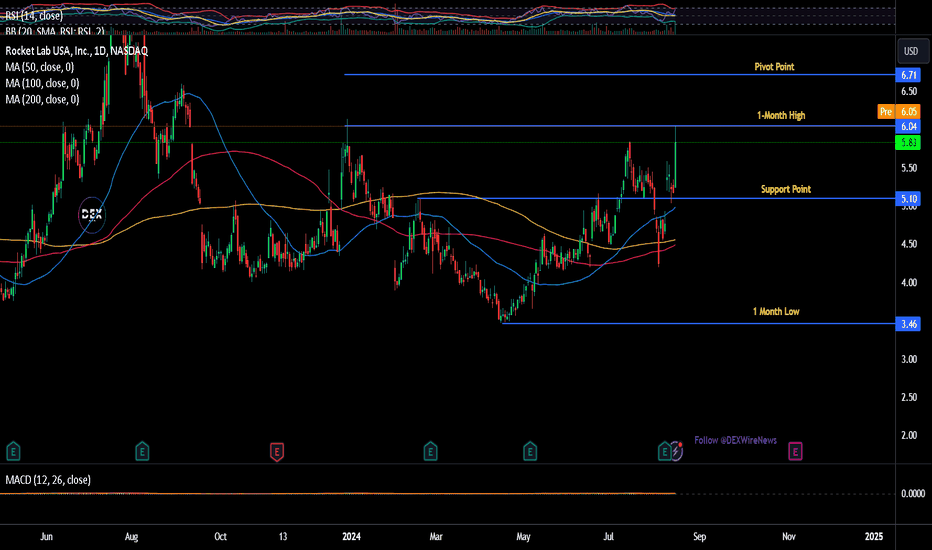Click the 5.10 support price label
The height and width of the screenshot is (550, 932).
[908, 199]
